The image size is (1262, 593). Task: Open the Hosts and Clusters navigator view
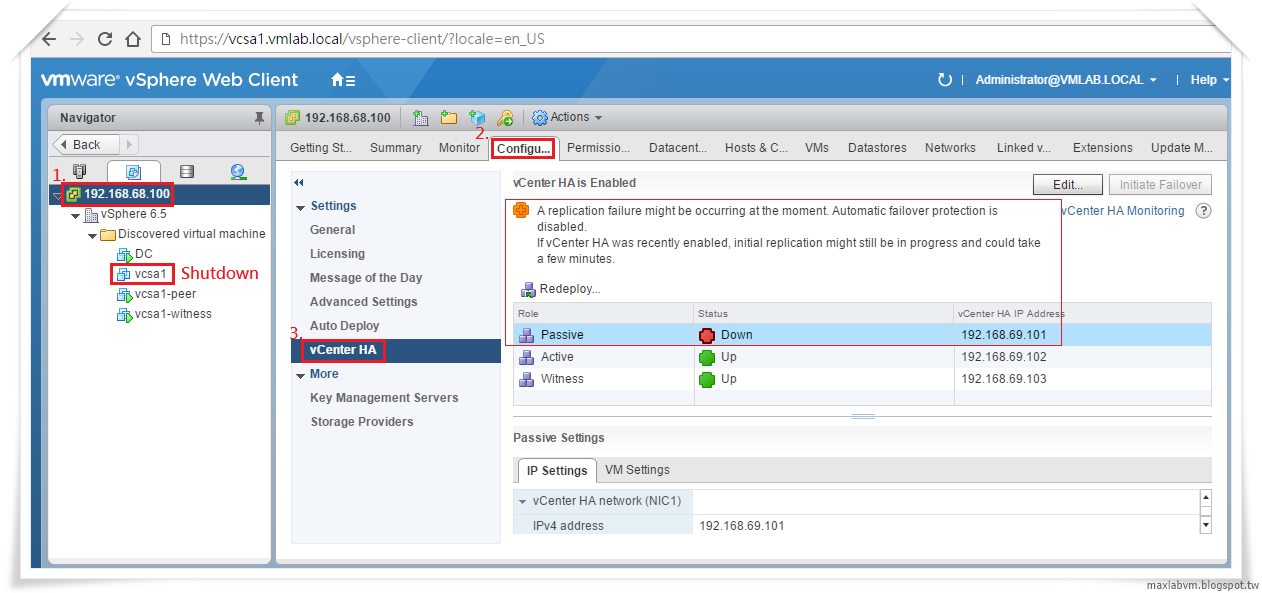click(80, 171)
